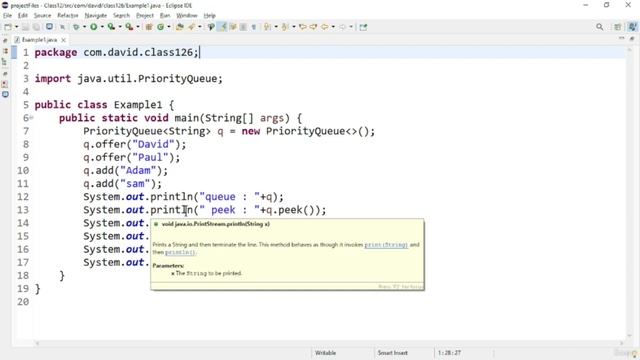640x360 pixels.
Task: Click the Back navigation arrow icon
Action: click(x=325, y=27)
